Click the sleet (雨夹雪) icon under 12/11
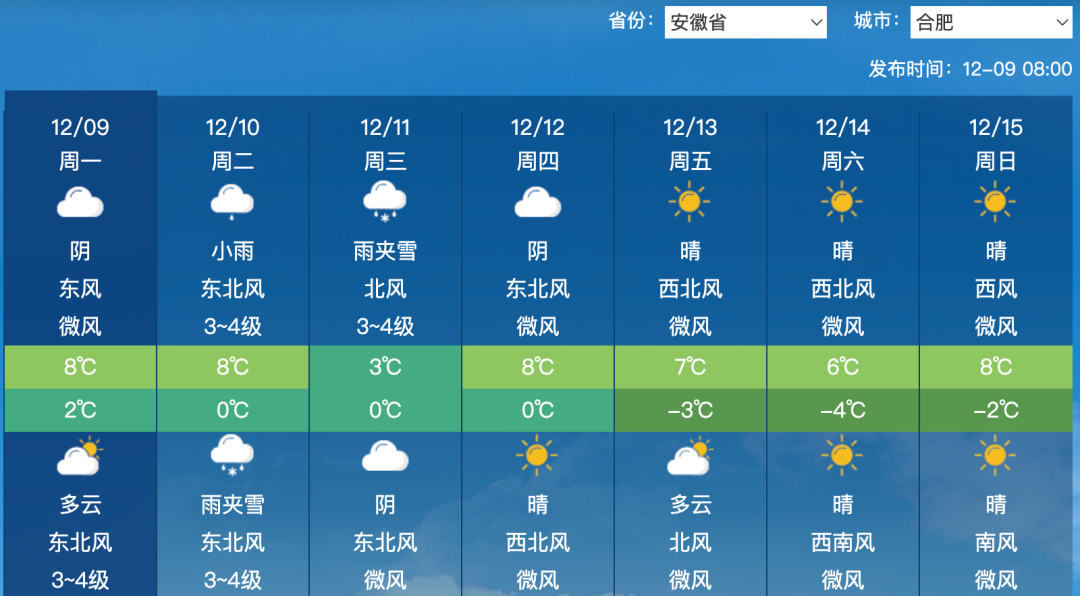The width and height of the screenshot is (1080, 596). pyautogui.click(x=385, y=201)
